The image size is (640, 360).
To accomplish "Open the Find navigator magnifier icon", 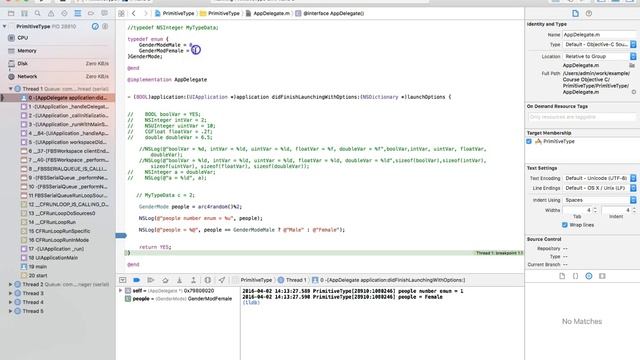I will 38,13.
